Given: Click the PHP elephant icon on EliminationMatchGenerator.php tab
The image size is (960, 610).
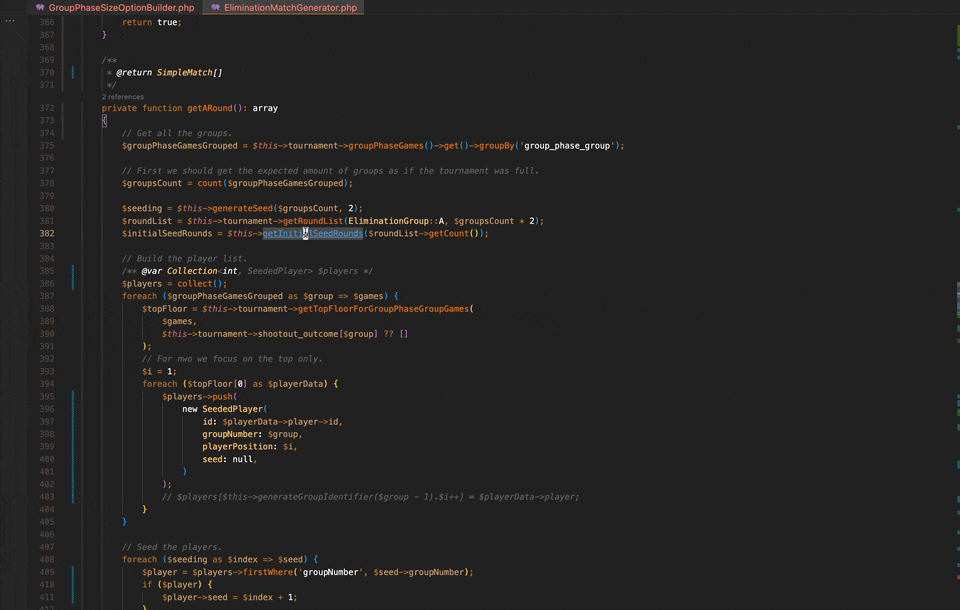Looking at the screenshot, I should pos(213,6).
